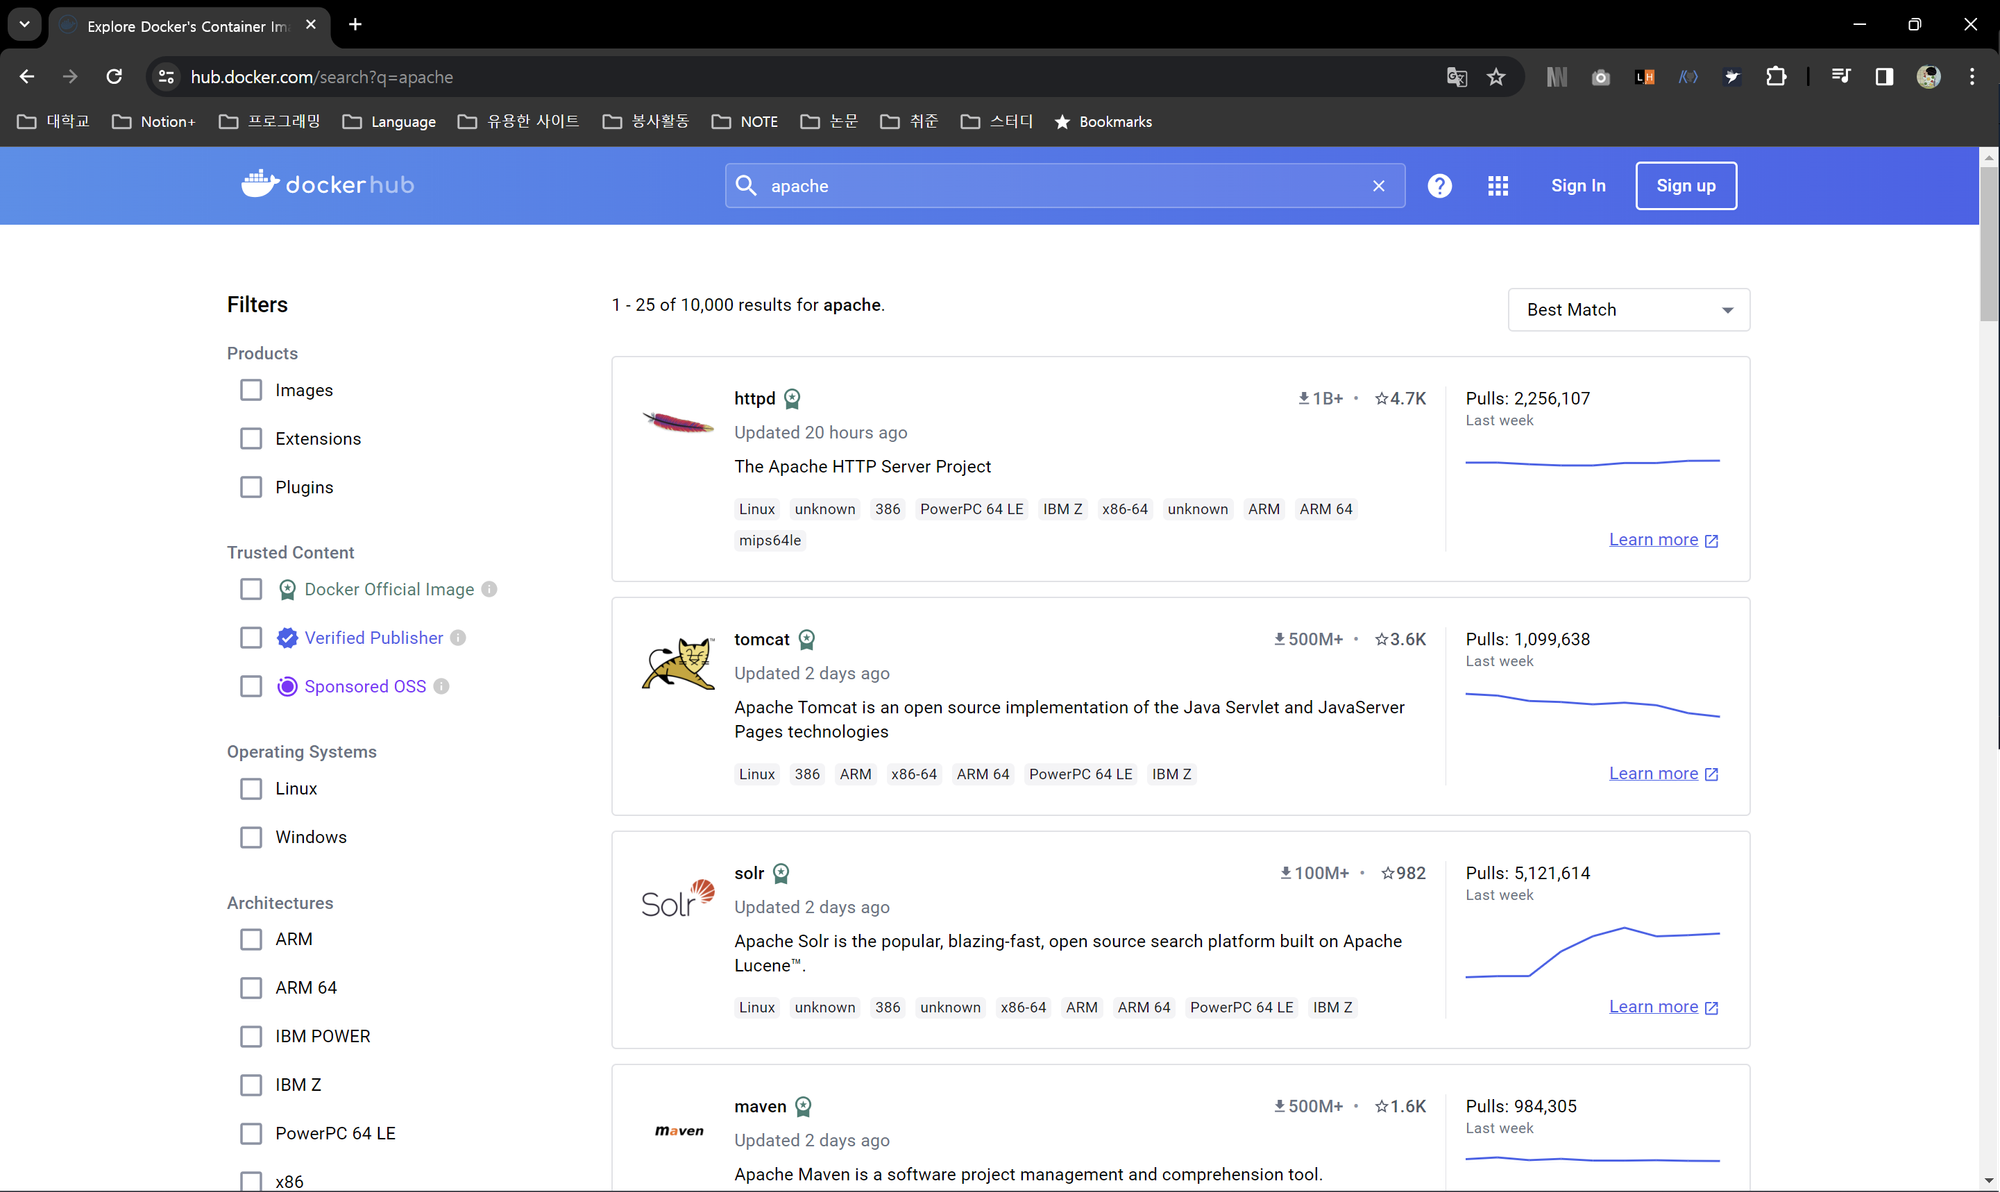
Task: Click info icon beside Verified Publisher
Action: coord(458,638)
